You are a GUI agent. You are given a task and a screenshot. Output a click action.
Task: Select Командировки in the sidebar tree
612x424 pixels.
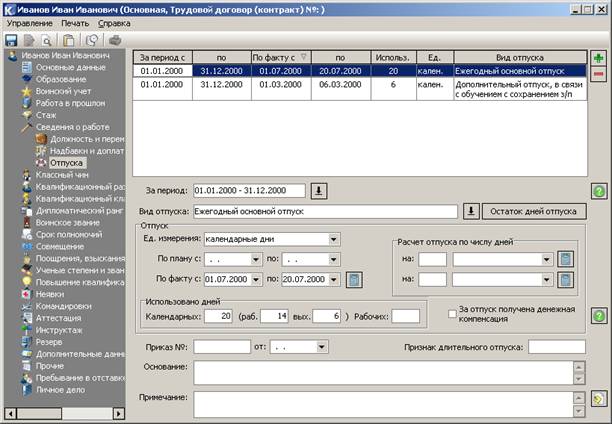tap(64, 306)
